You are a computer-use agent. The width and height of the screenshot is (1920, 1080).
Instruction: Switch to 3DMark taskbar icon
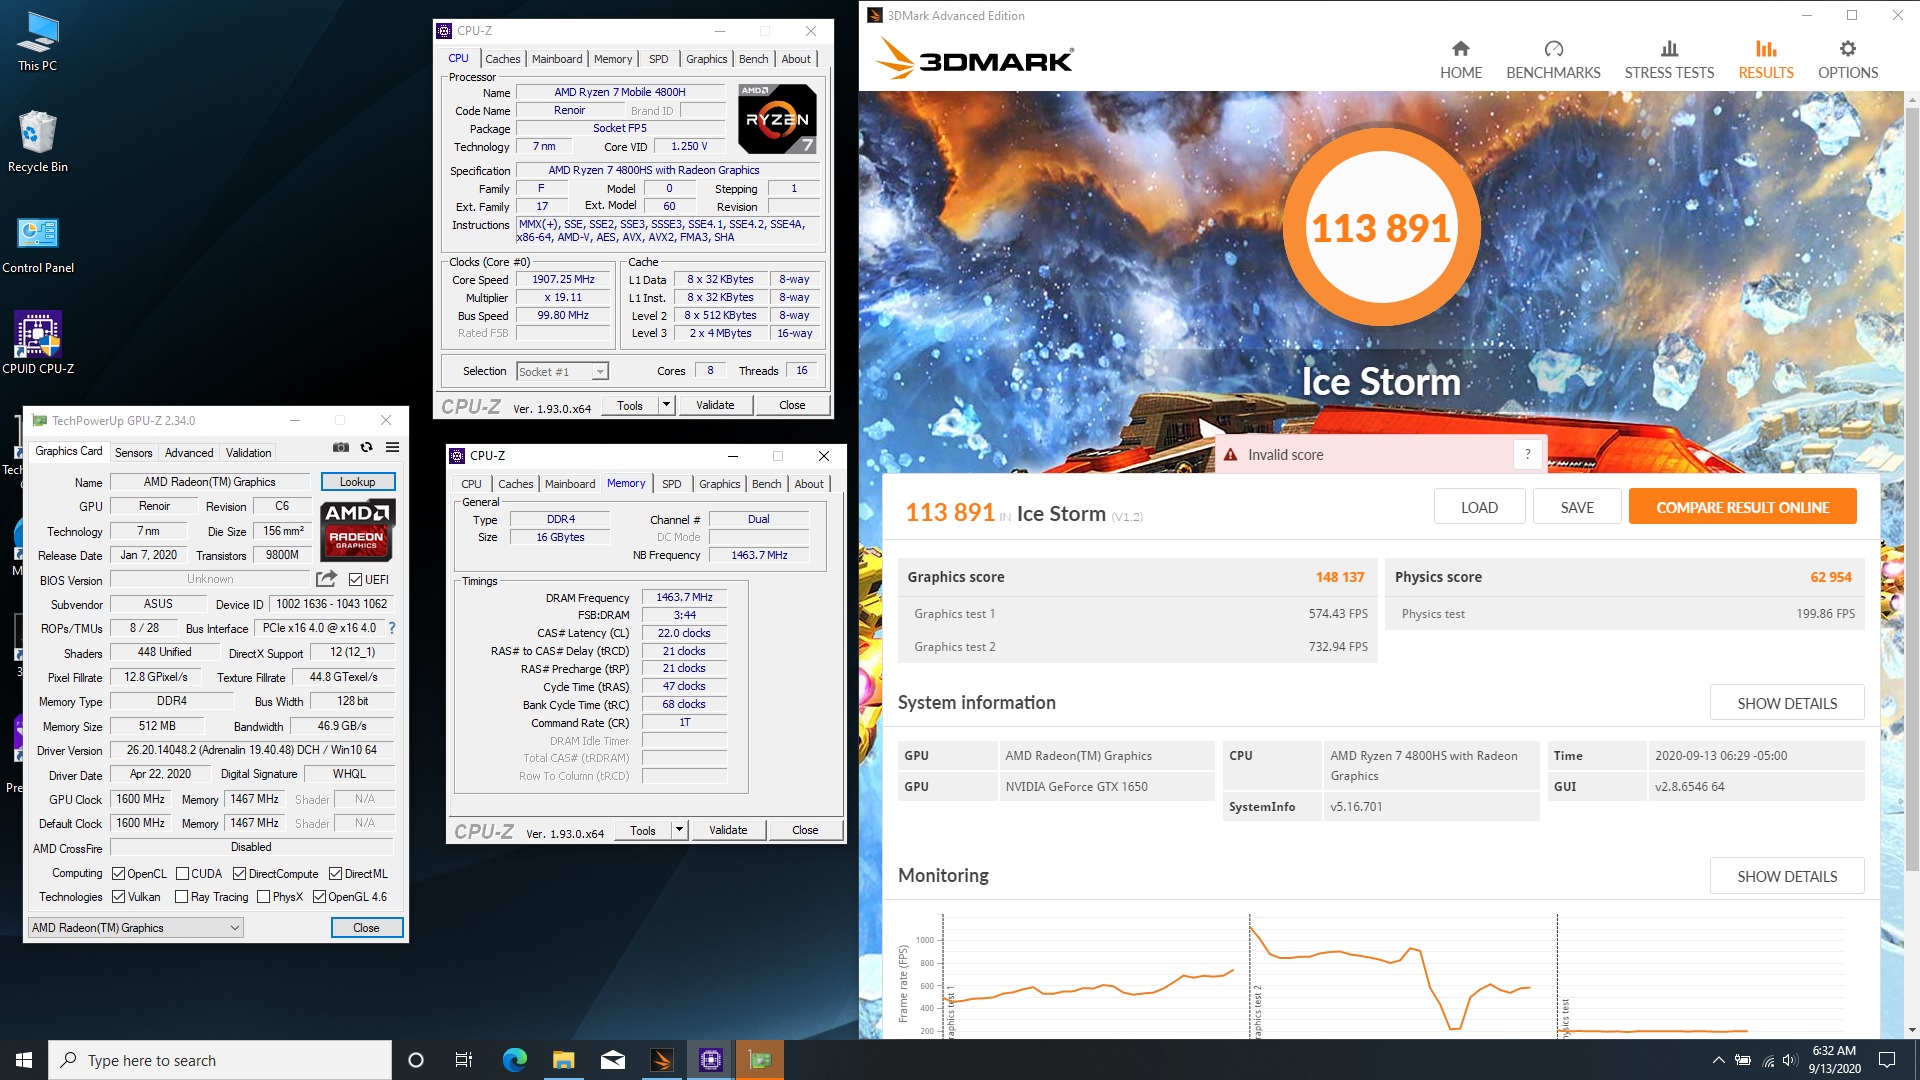pos(661,1060)
